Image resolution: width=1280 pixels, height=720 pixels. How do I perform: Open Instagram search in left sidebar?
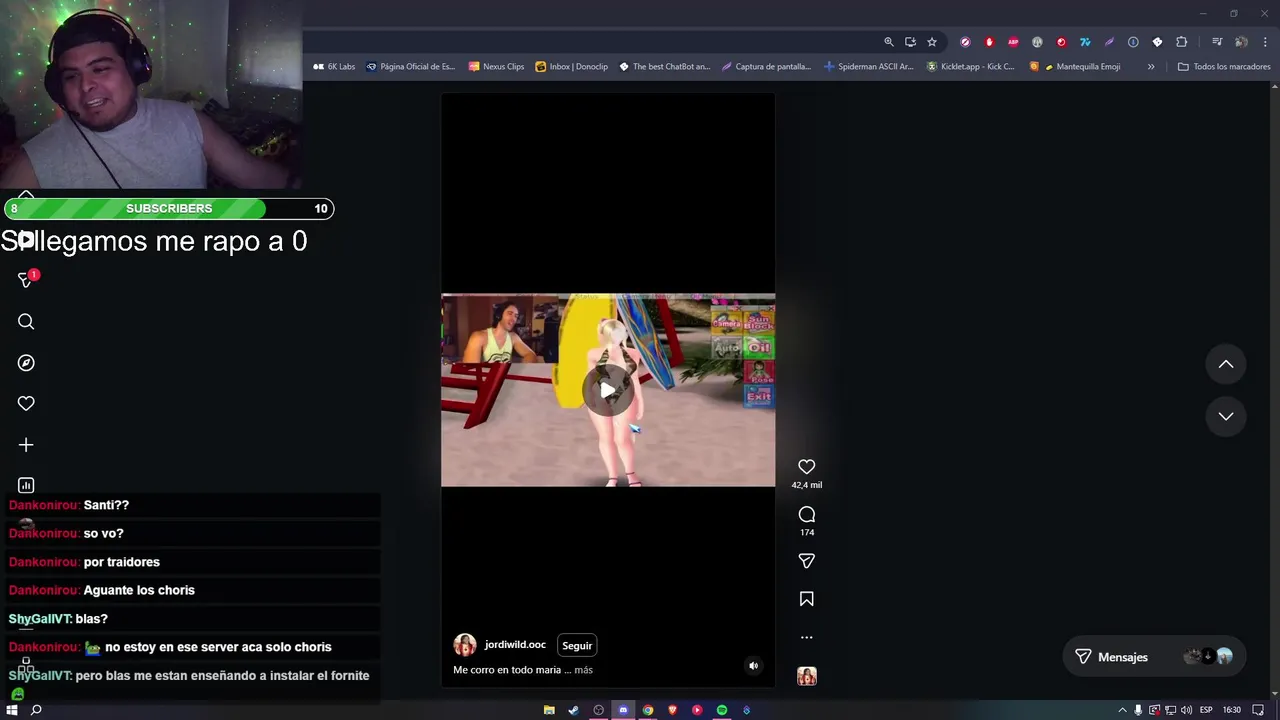click(26, 321)
